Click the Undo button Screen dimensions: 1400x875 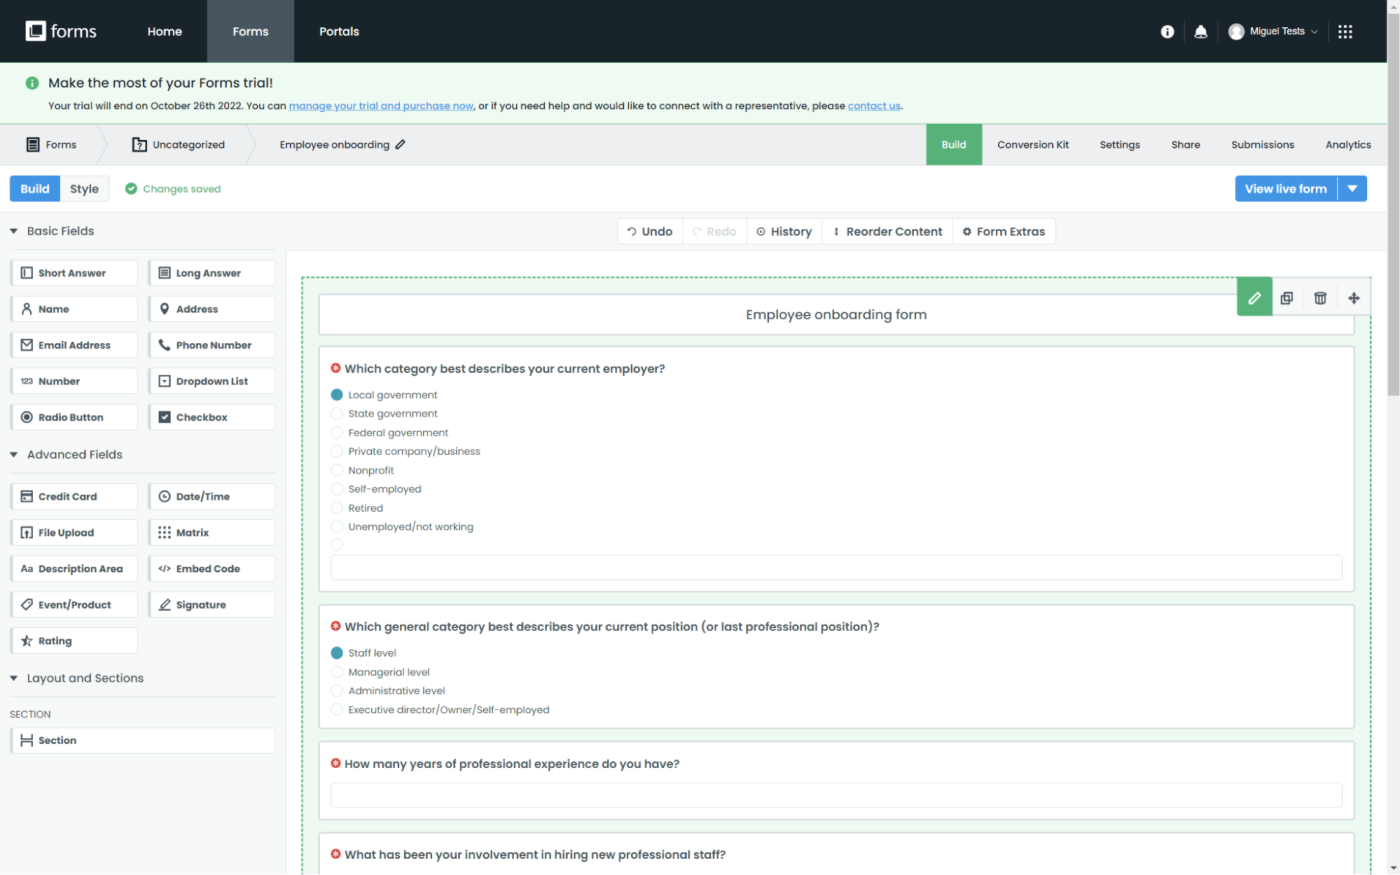pyautogui.click(x=650, y=232)
